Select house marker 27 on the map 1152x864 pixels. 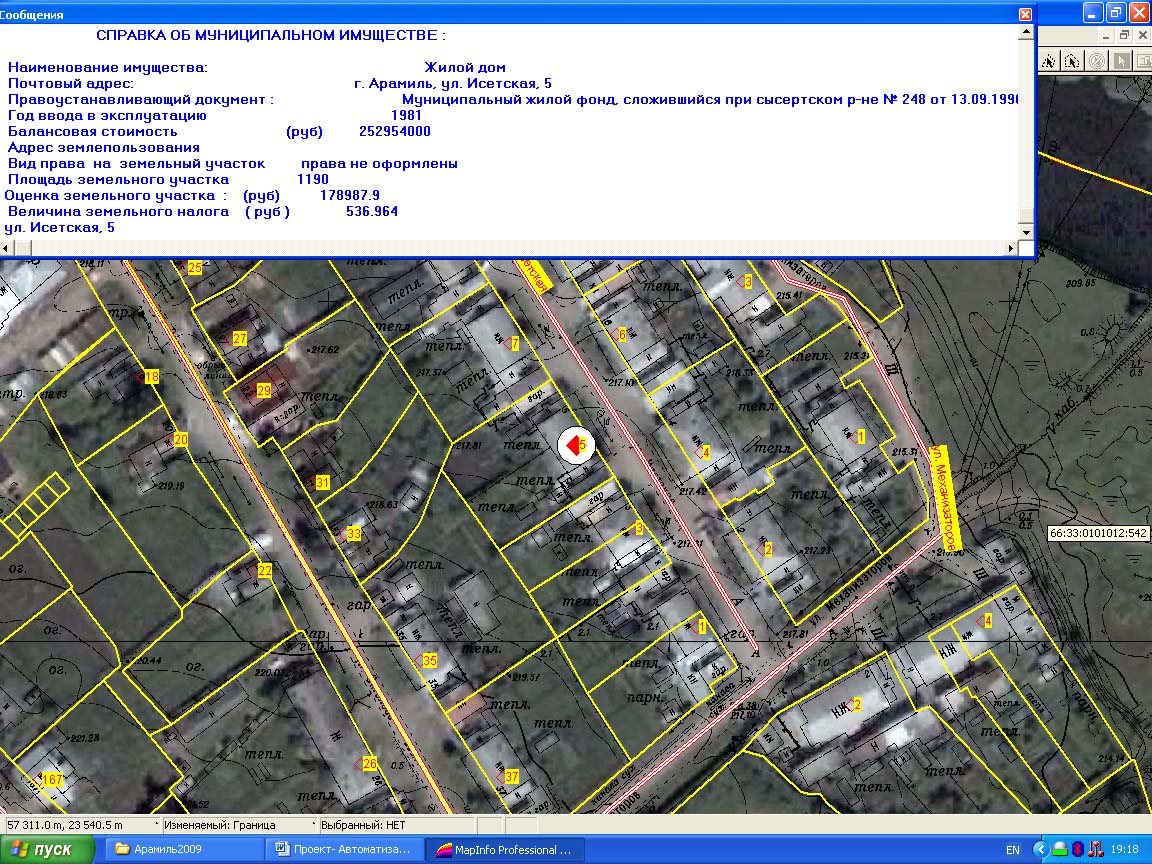pyautogui.click(x=236, y=339)
